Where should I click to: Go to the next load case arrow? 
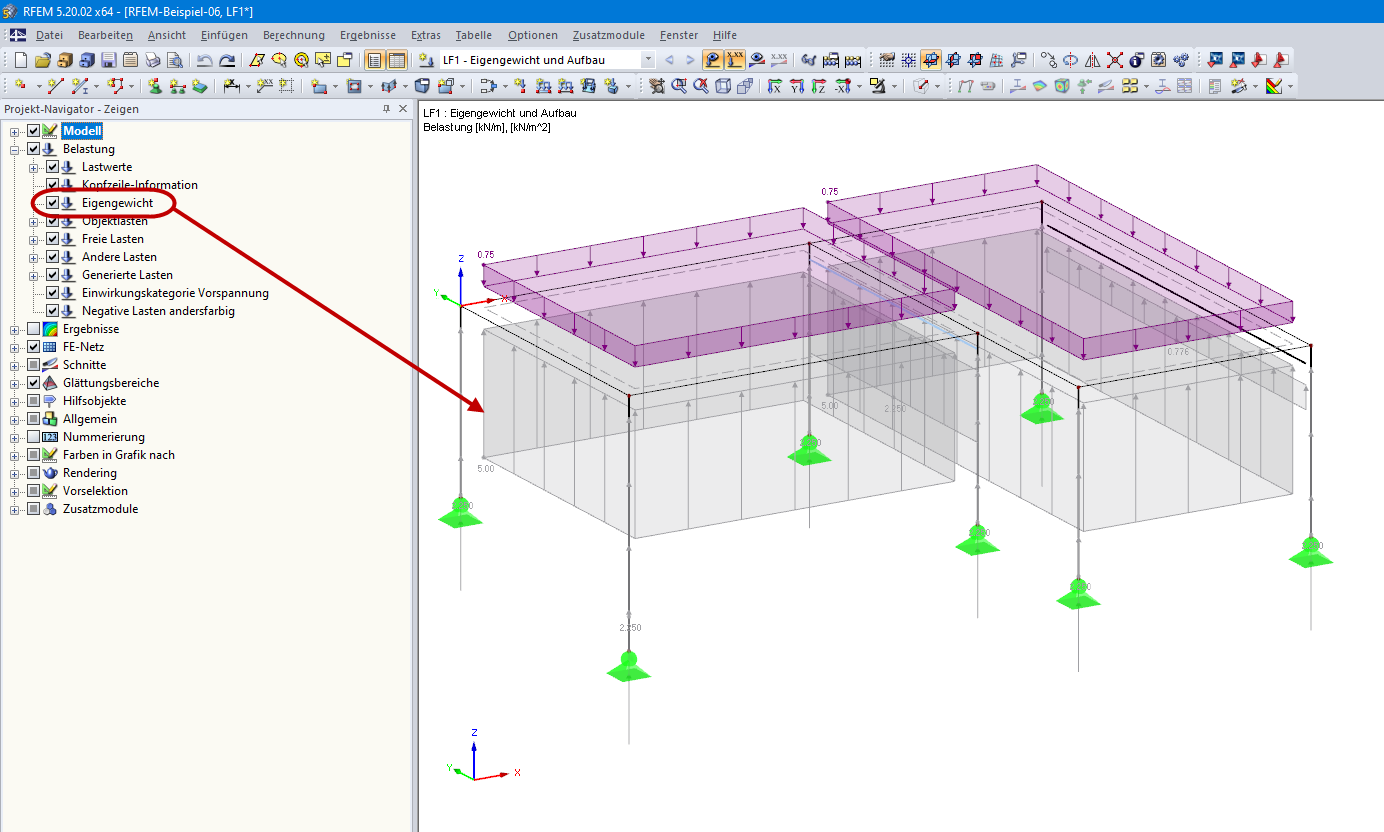click(690, 60)
